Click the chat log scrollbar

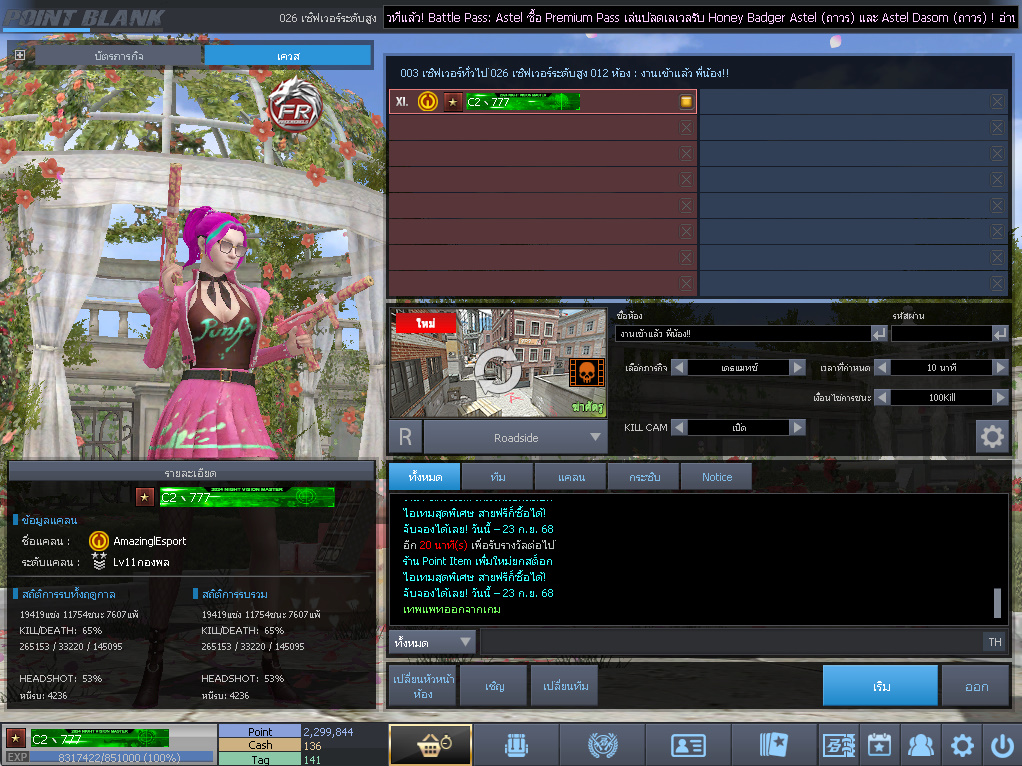tap(996, 603)
